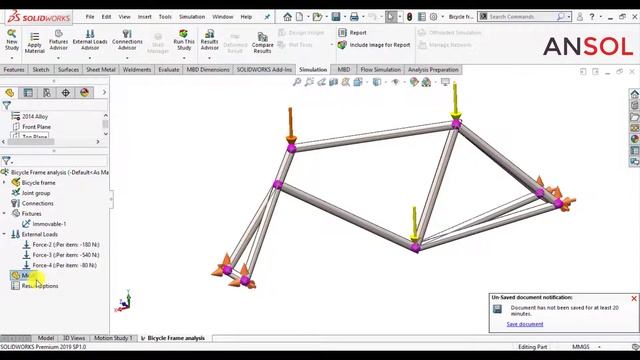Click the Home icon in the top toolbar
Image resolution: width=640 pixels, height=360 pixels.
pyautogui.click(x=287, y=17)
